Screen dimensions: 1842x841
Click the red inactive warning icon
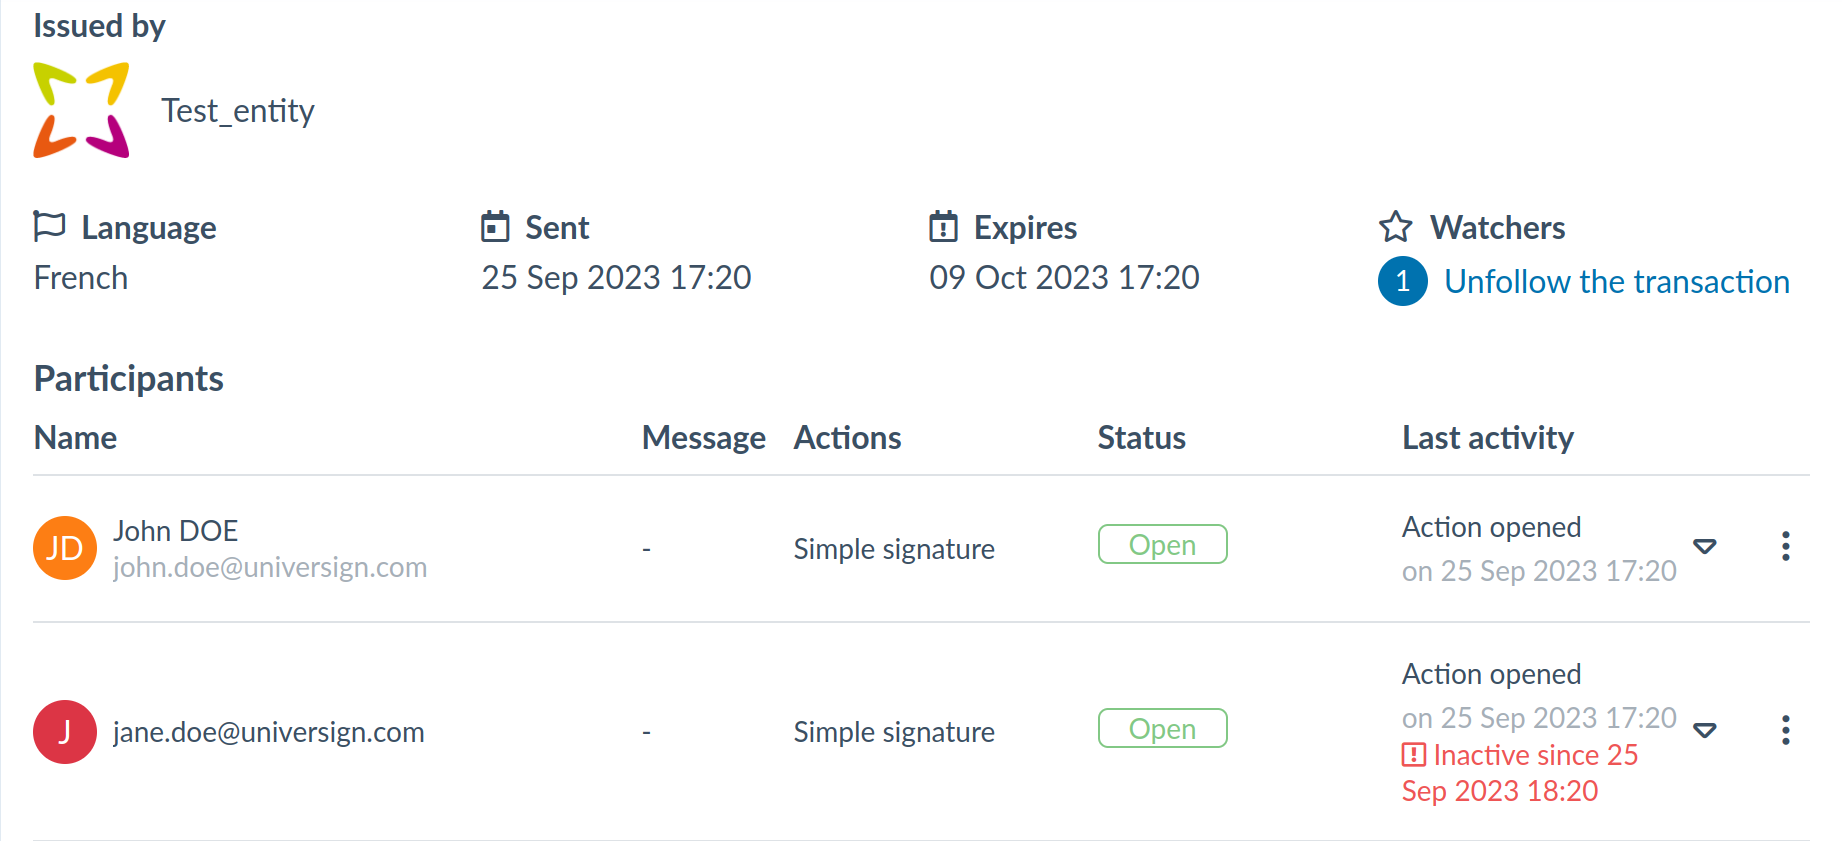coord(1413,755)
